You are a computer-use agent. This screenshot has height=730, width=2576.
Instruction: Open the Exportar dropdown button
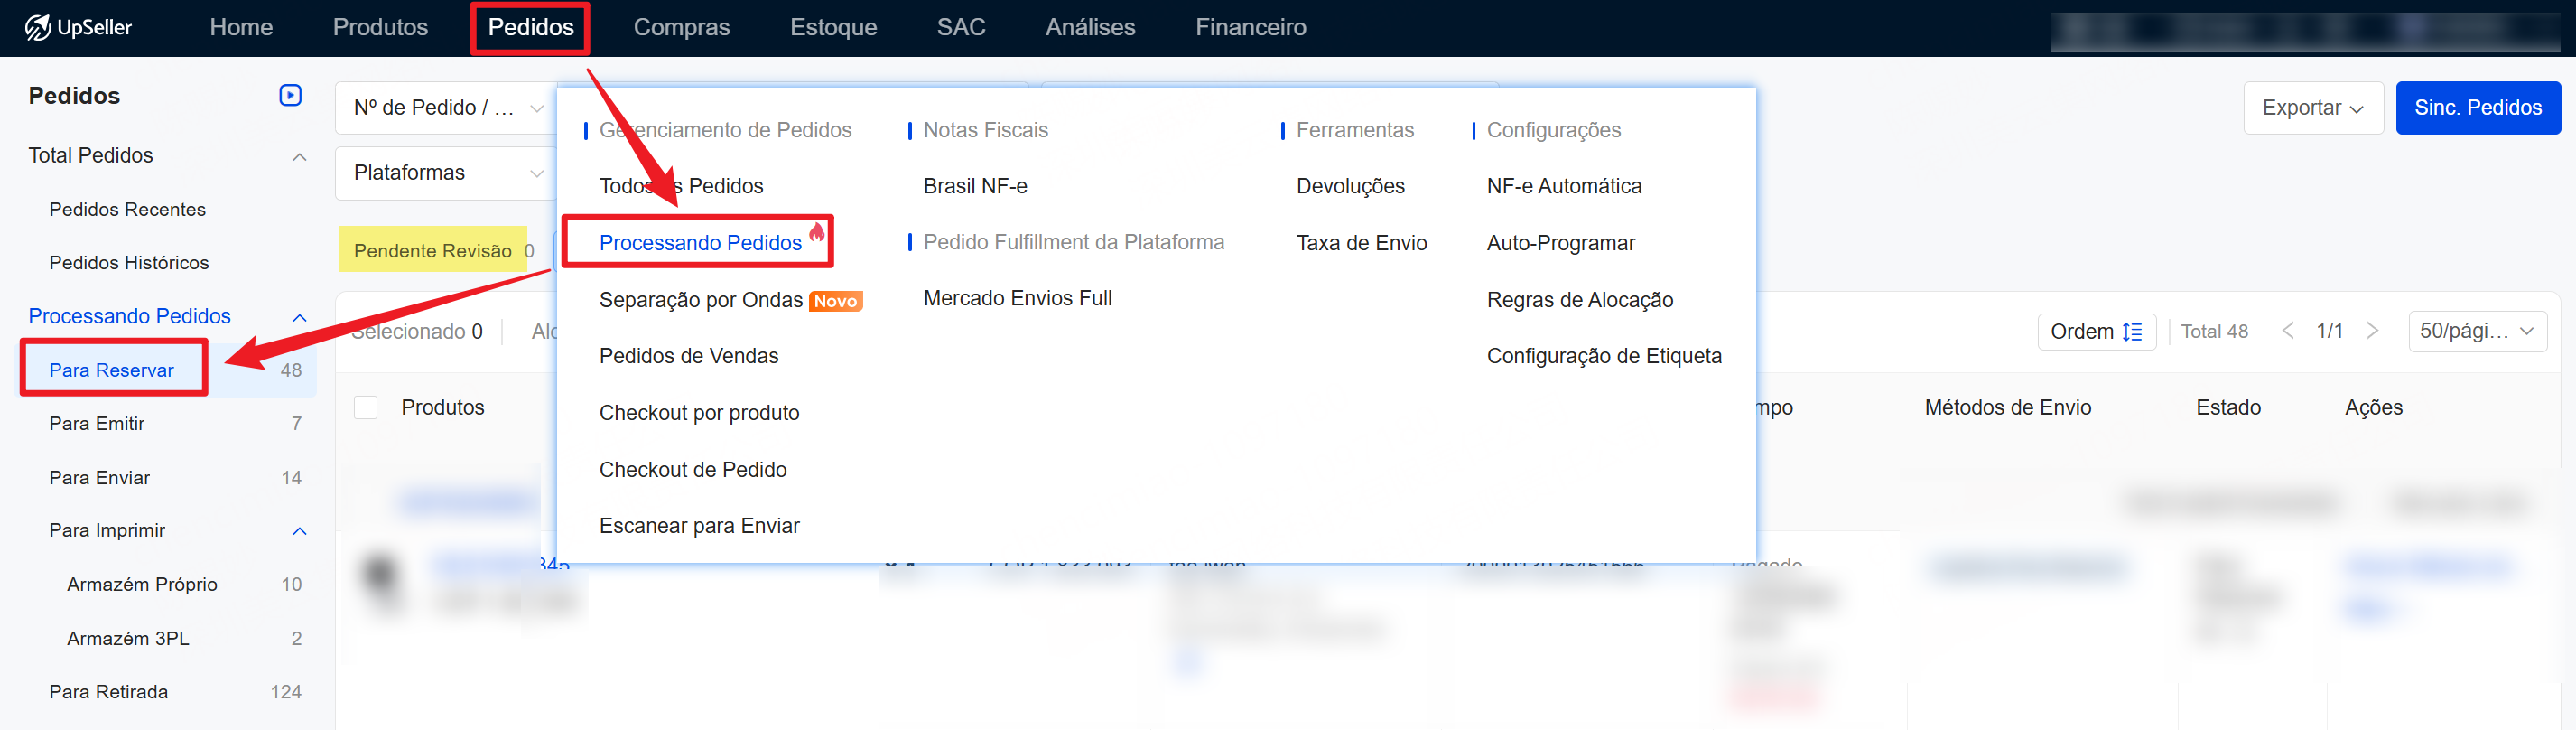click(2312, 108)
